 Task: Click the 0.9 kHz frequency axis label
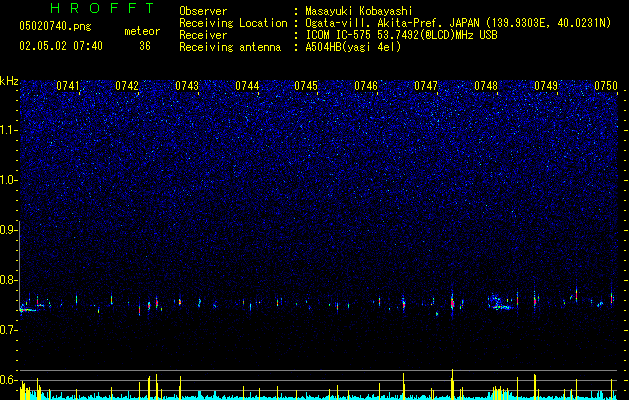click(x=9, y=230)
